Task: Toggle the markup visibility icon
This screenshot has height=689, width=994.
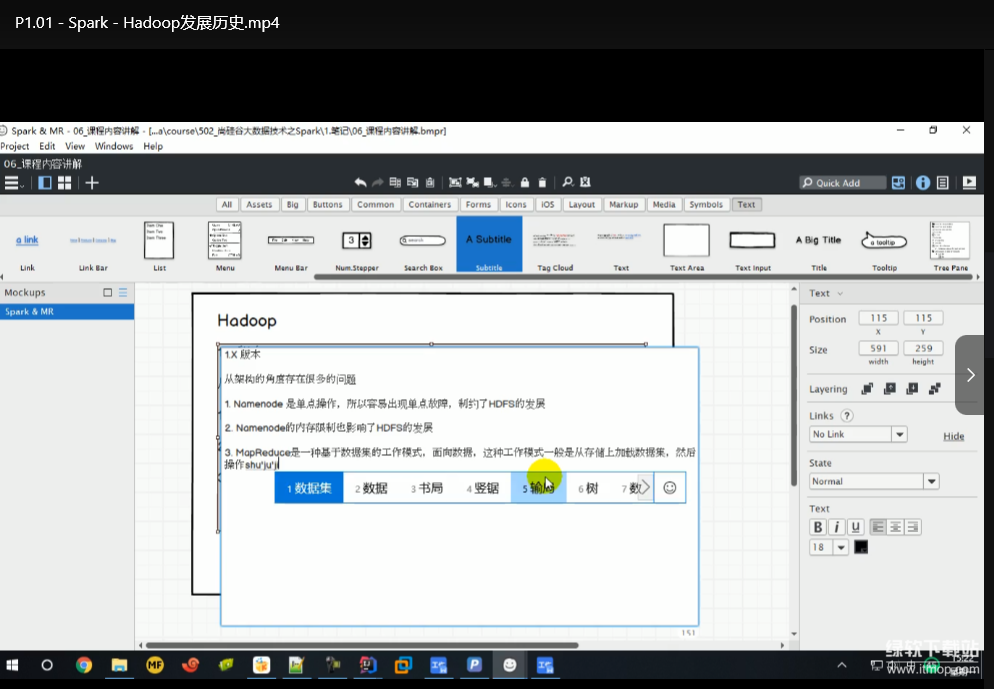Action: [585, 183]
